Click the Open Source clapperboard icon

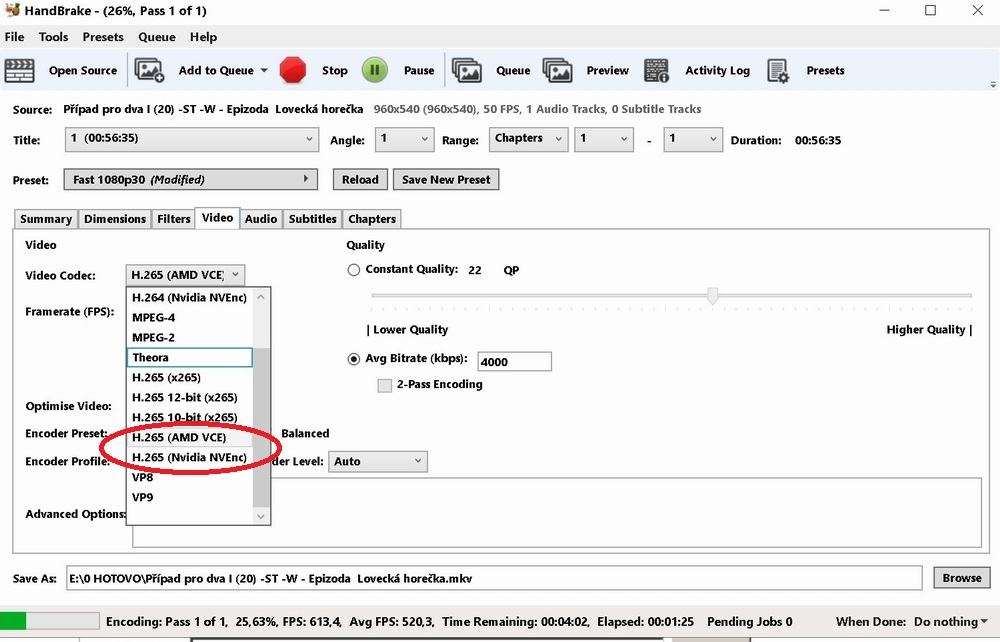(20, 70)
